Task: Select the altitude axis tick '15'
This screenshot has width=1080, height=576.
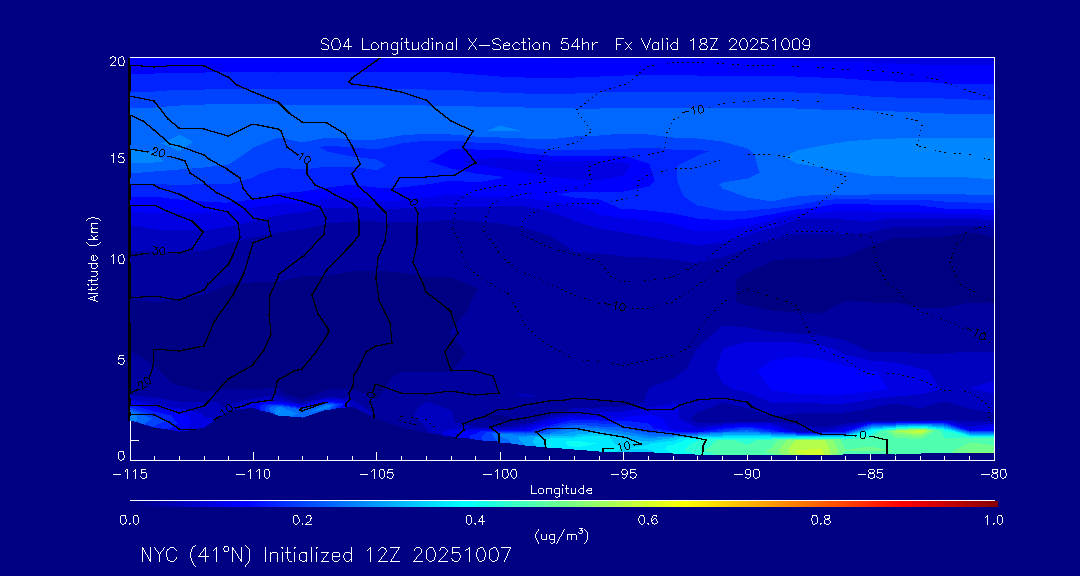Action: (x=117, y=158)
